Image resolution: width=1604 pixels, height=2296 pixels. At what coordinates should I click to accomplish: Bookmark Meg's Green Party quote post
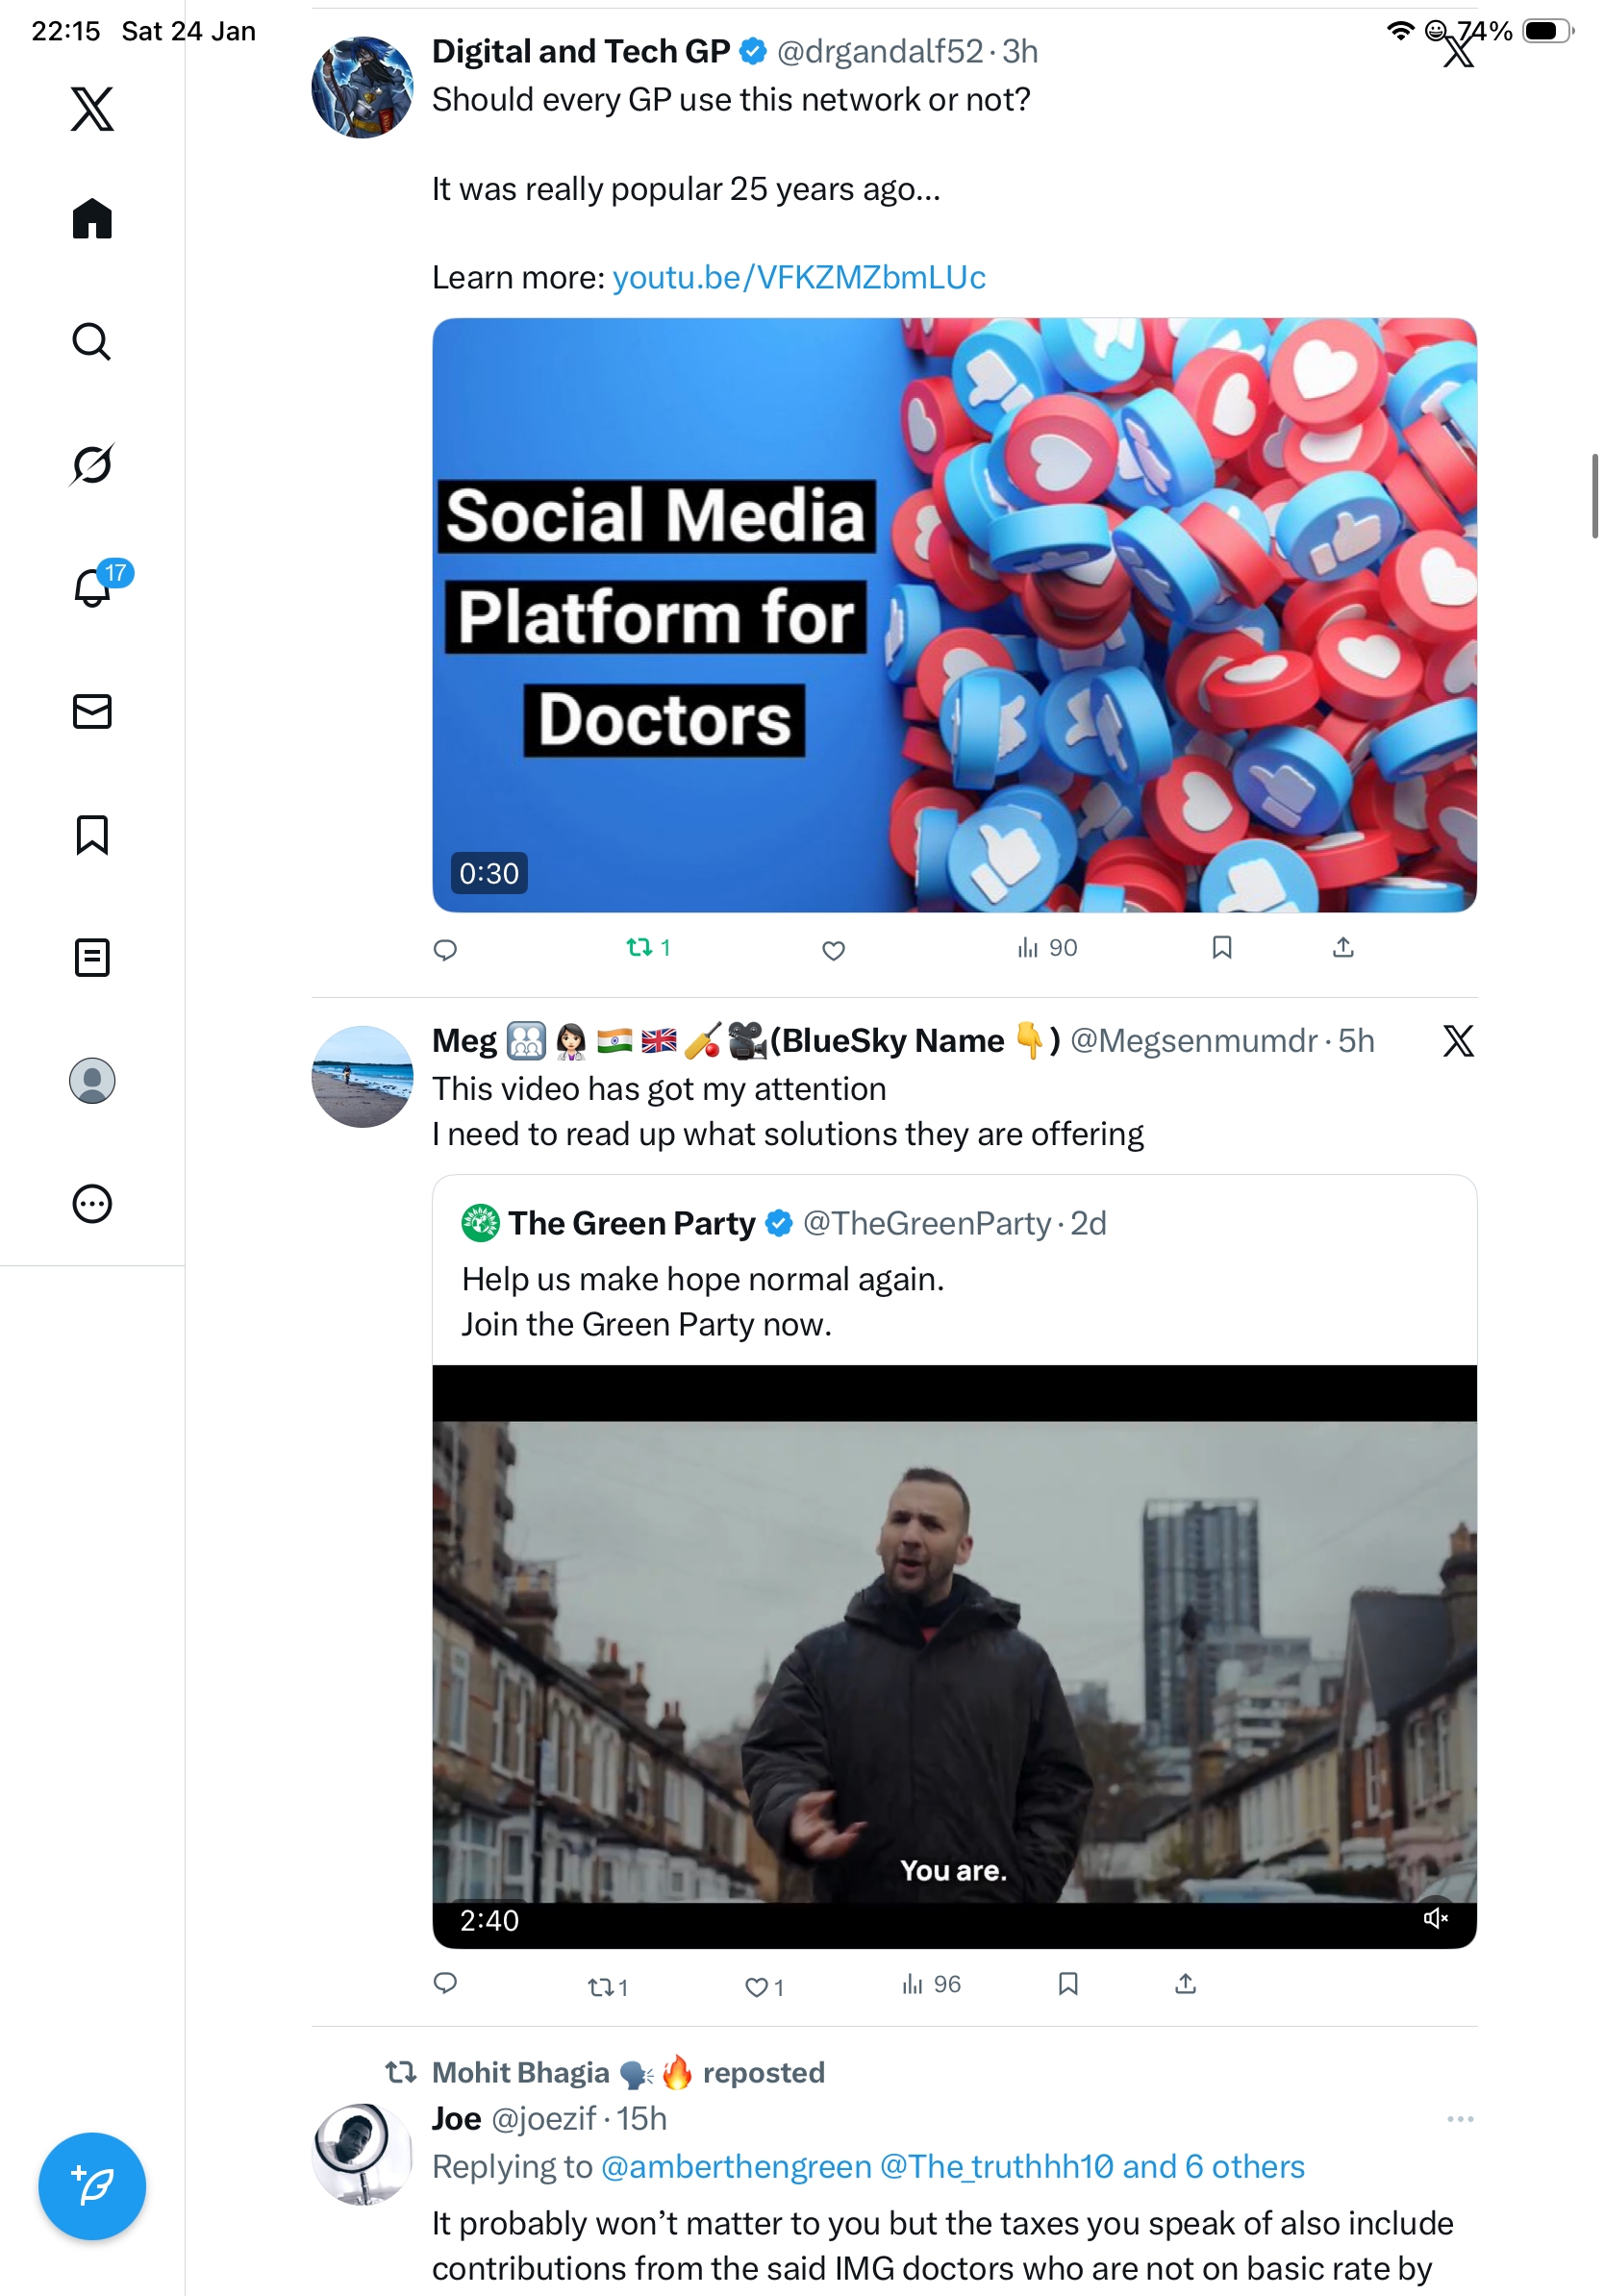point(1067,1984)
